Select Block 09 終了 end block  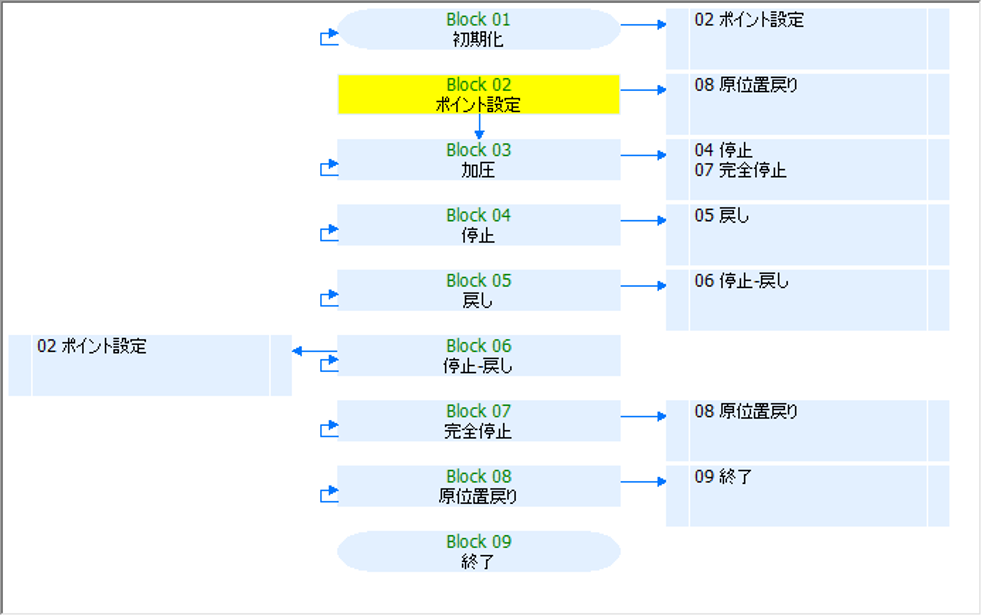pyautogui.click(x=478, y=551)
